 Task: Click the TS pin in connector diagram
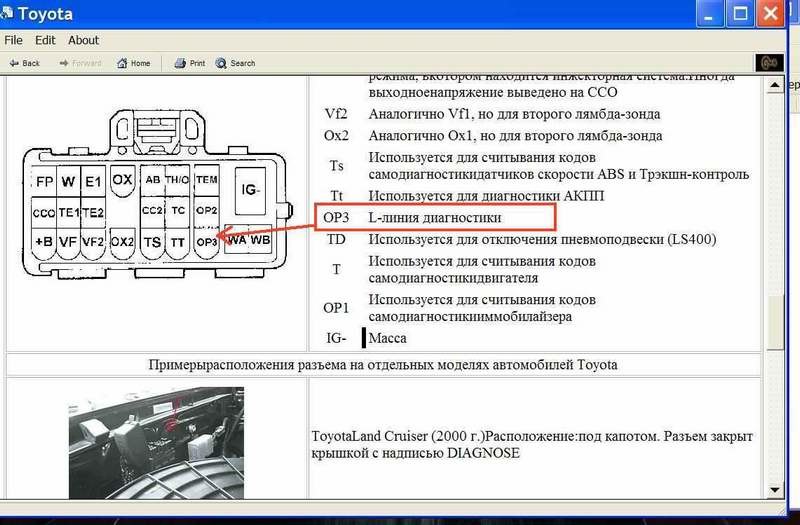tap(152, 242)
